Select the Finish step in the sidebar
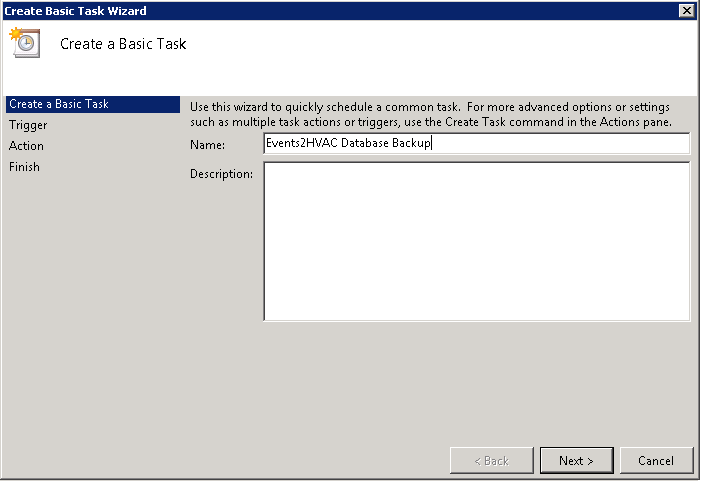This screenshot has width=701, height=481. (24, 167)
